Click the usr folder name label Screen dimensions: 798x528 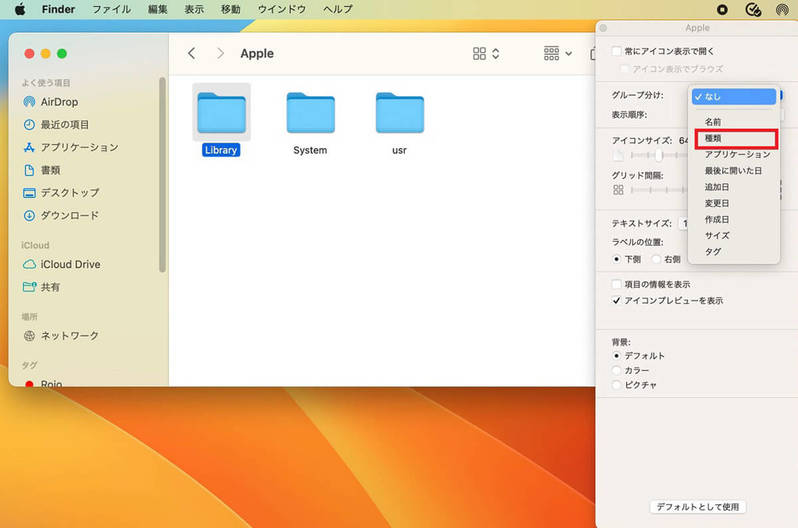point(400,150)
